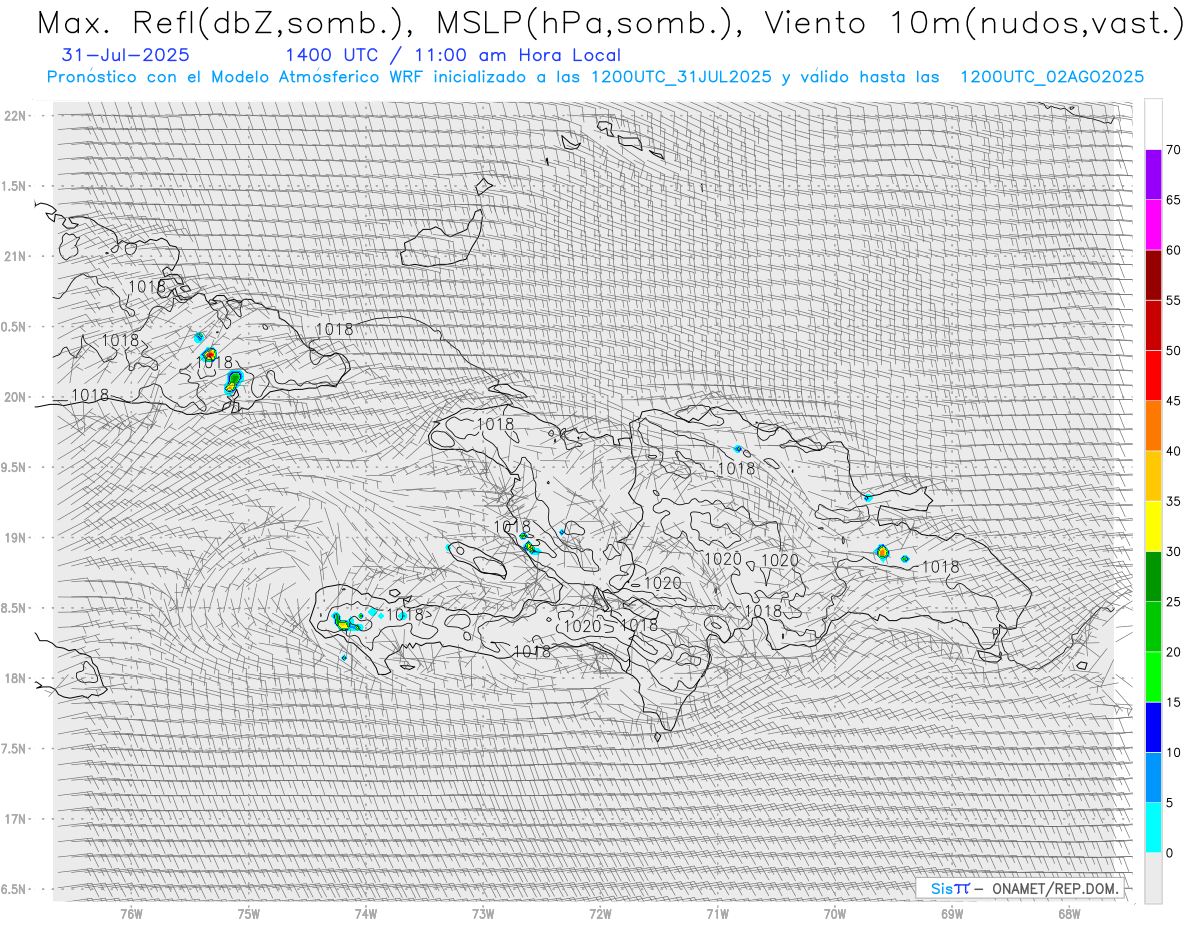Click the 72W longitude axis label
The image size is (1200, 927).
click(600, 914)
